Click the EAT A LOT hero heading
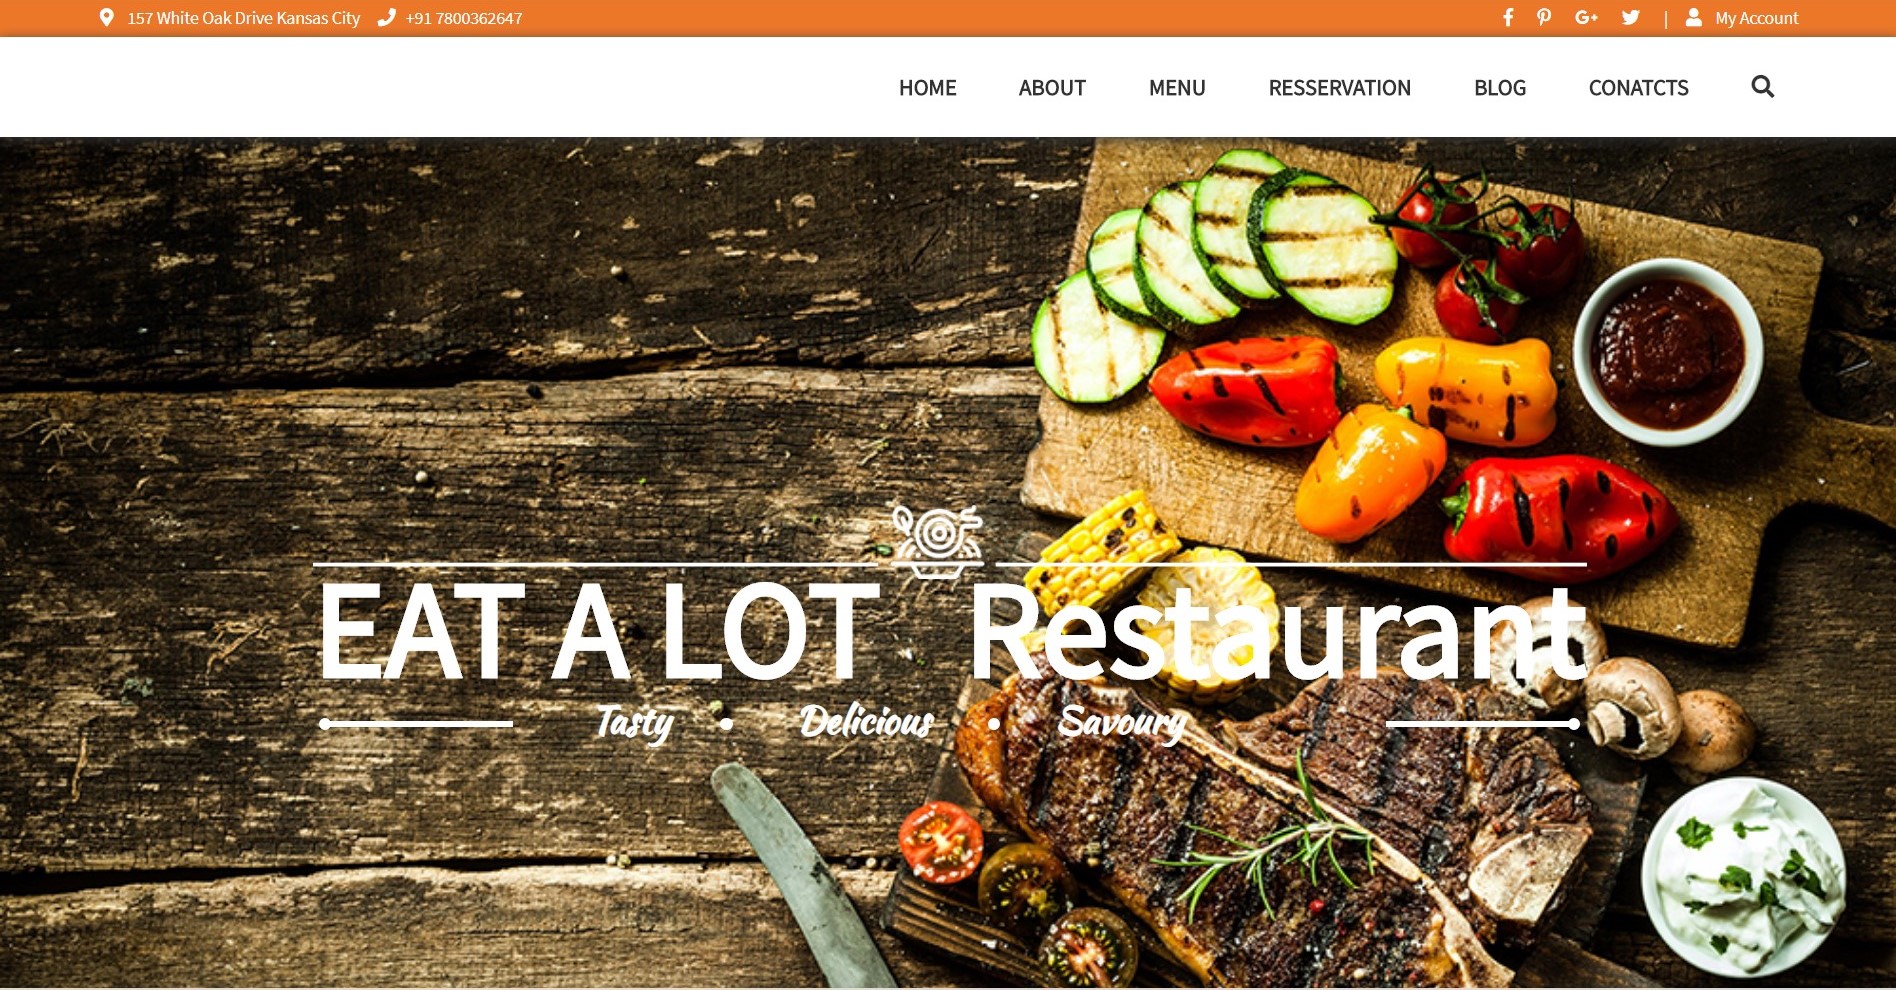Screen dimensions: 1896x990 point(598,632)
